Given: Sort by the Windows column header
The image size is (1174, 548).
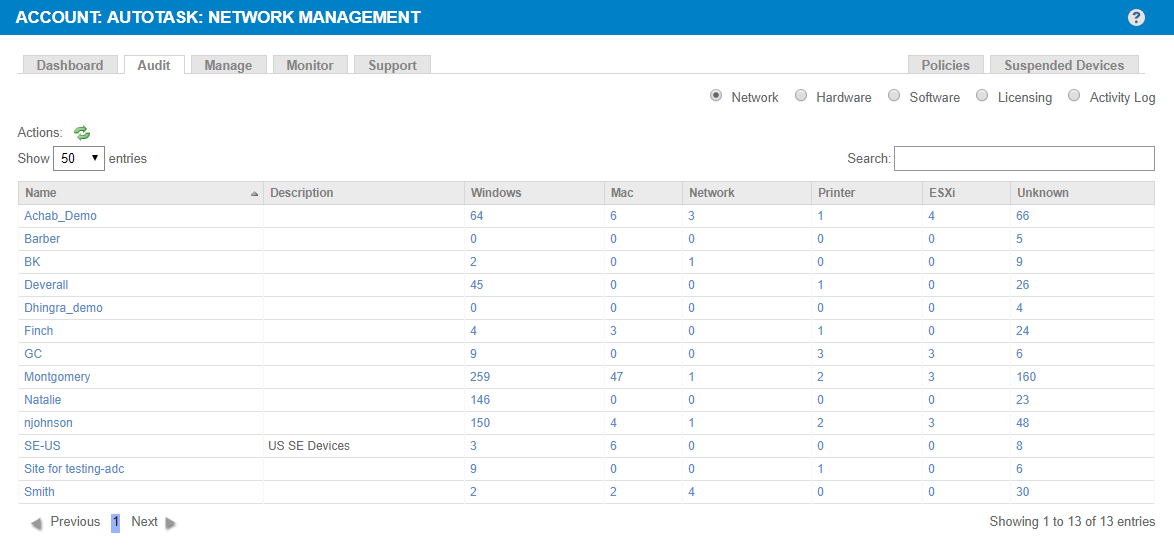Looking at the screenshot, I should [x=535, y=193].
